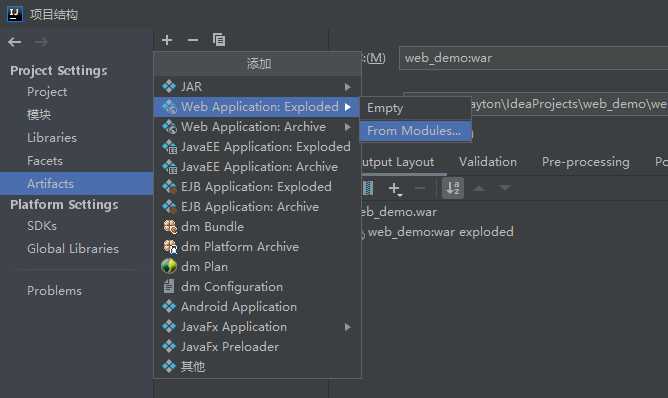The height and width of the screenshot is (398, 668).
Task: Expand the JAR submenu arrow
Action: (348, 87)
